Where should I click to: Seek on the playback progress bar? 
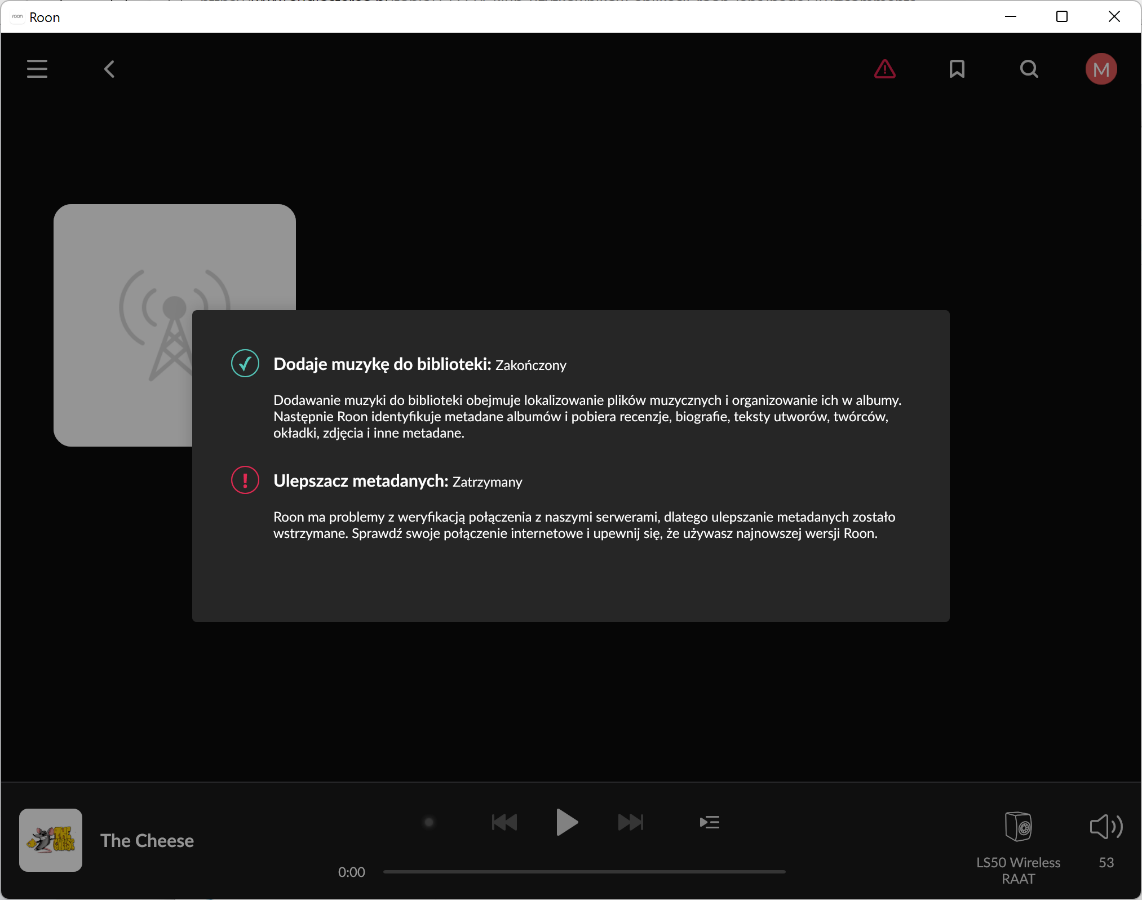tap(584, 872)
